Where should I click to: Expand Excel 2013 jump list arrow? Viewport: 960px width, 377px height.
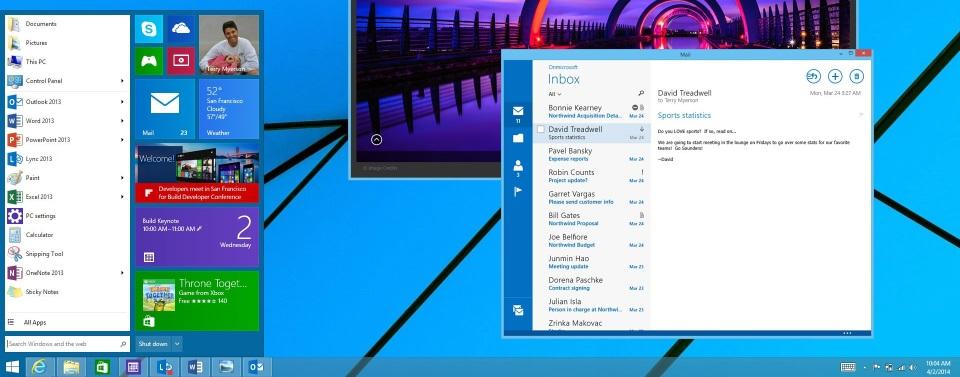[x=122, y=196]
